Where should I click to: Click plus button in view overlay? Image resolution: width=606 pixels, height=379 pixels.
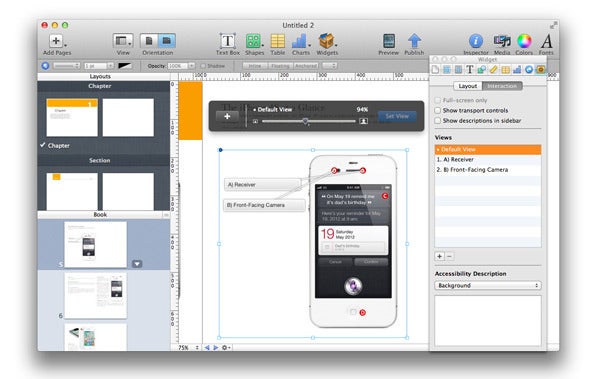coord(227,116)
